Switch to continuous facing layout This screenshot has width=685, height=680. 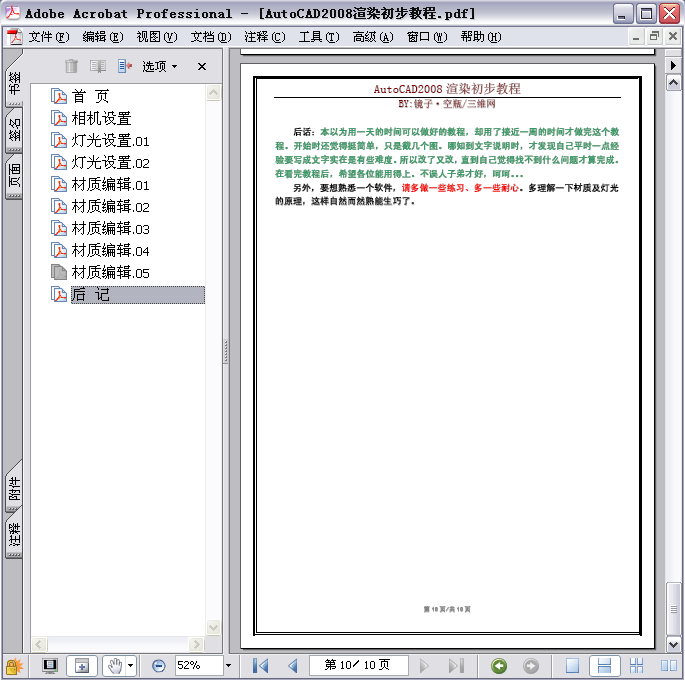click(x=637, y=666)
